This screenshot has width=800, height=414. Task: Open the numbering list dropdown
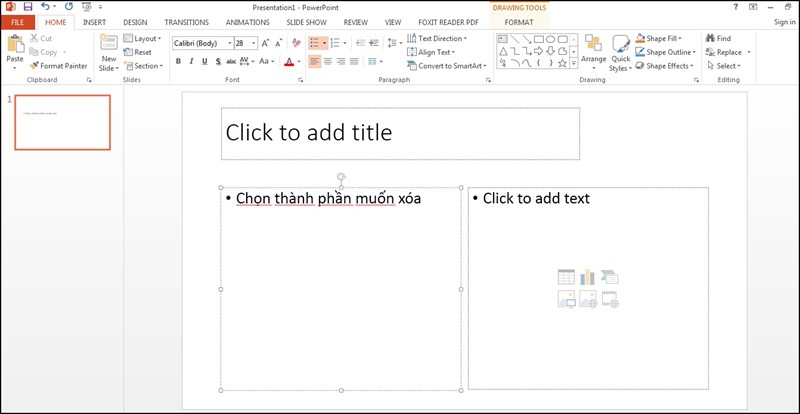click(x=344, y=43)
